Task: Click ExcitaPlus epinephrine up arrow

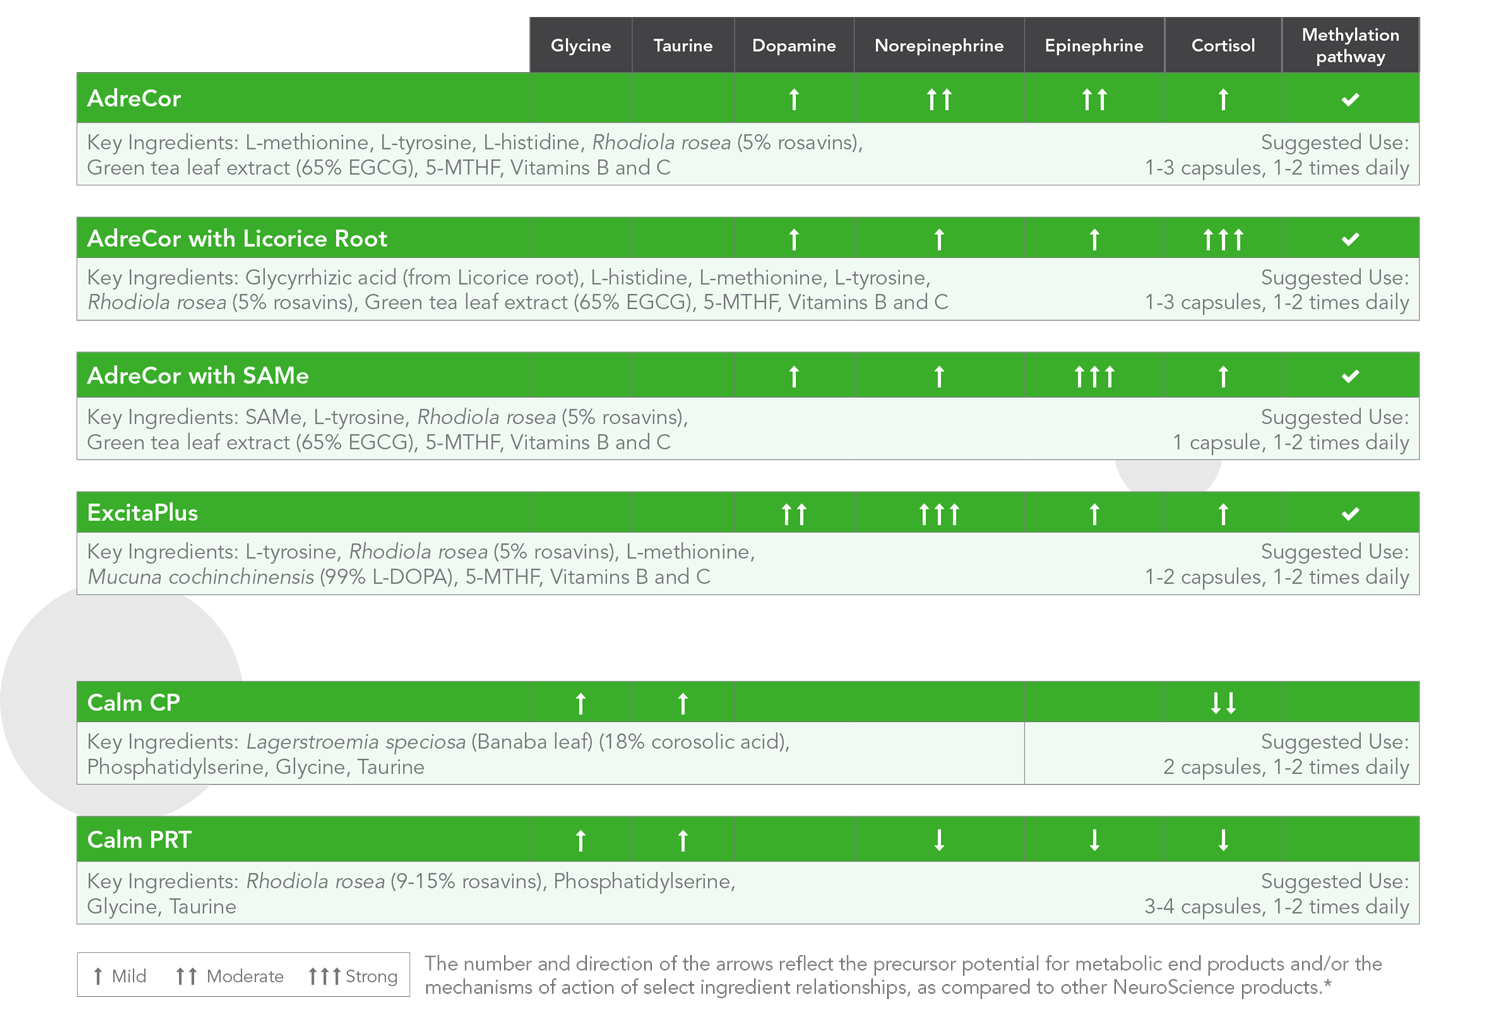Action: click(x=1094, y=514)
